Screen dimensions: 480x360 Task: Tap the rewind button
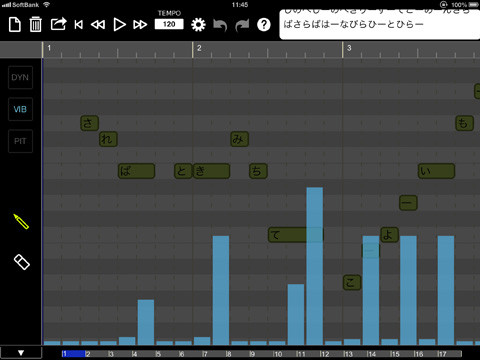98,24
